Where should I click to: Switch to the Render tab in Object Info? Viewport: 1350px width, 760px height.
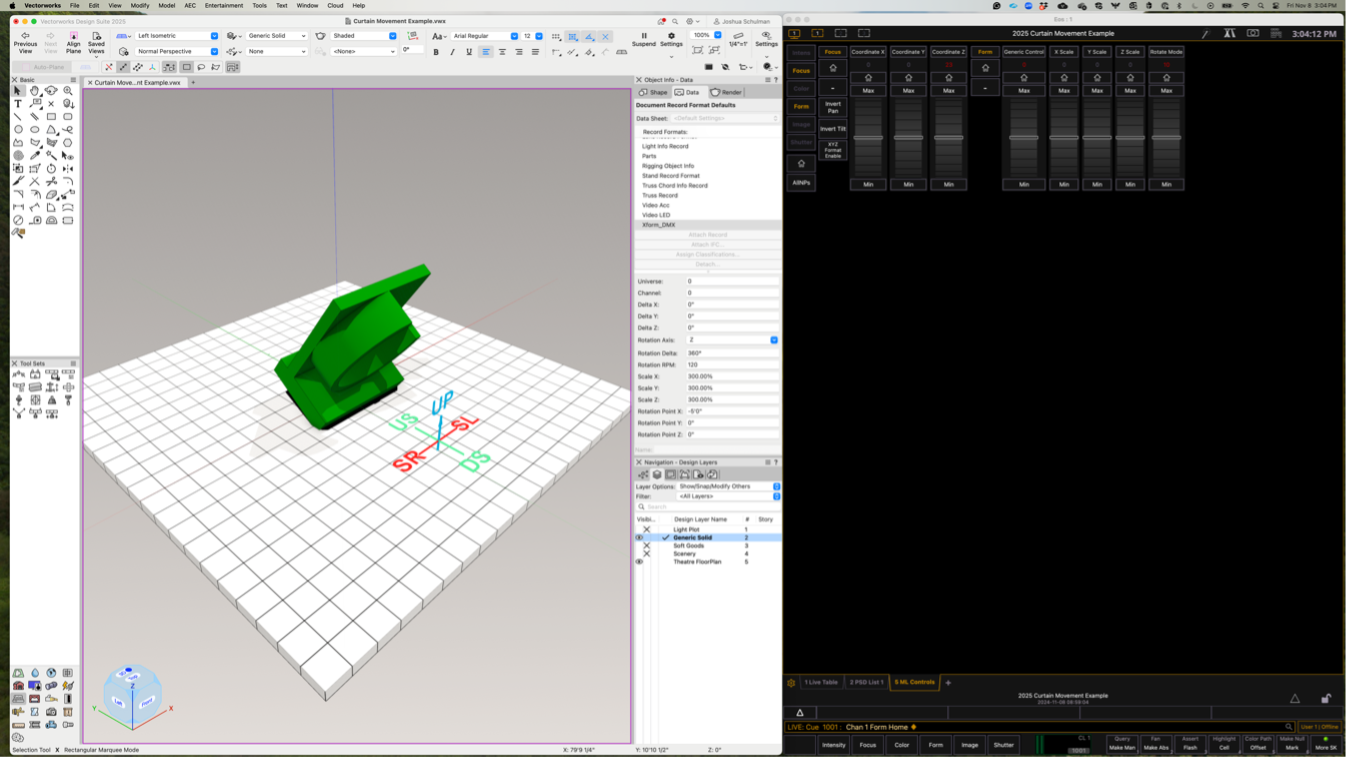(727, 92)
